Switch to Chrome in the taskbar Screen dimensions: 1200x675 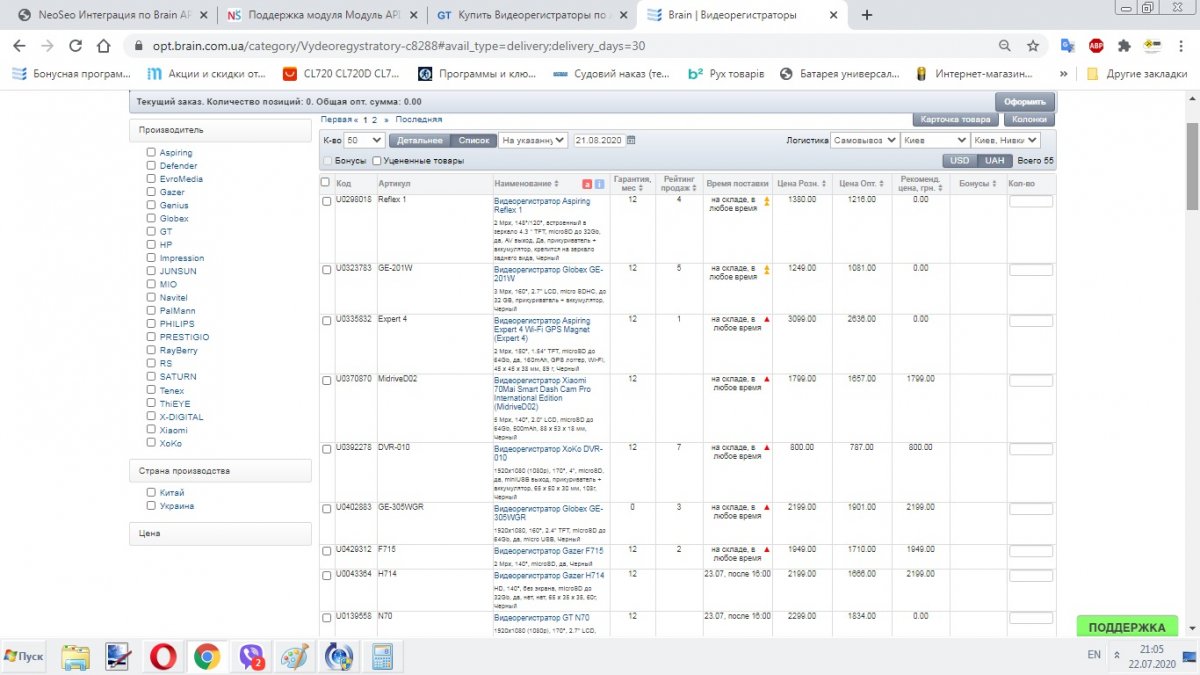pos(207,657)
